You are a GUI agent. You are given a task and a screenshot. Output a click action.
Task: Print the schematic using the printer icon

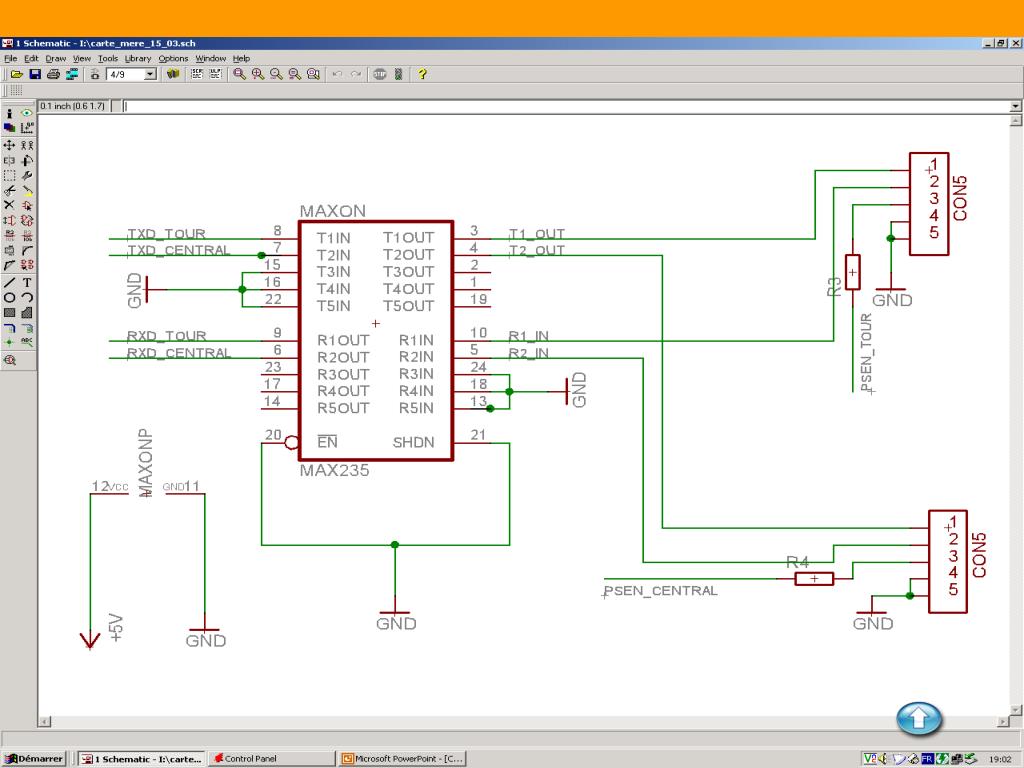pos(54,74)
